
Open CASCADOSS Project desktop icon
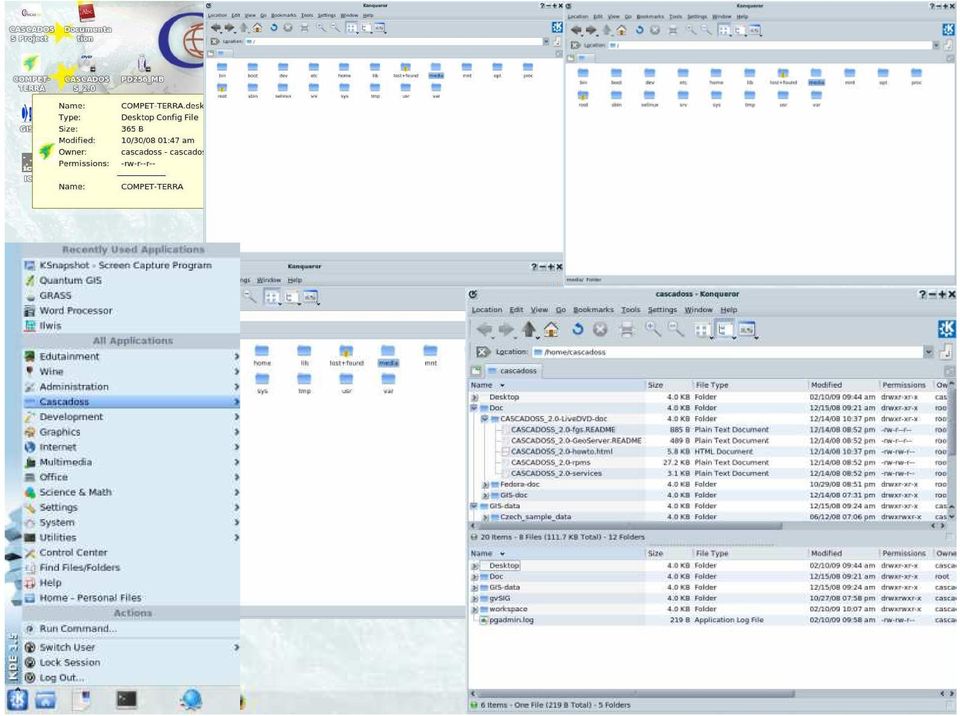point(31,23)
